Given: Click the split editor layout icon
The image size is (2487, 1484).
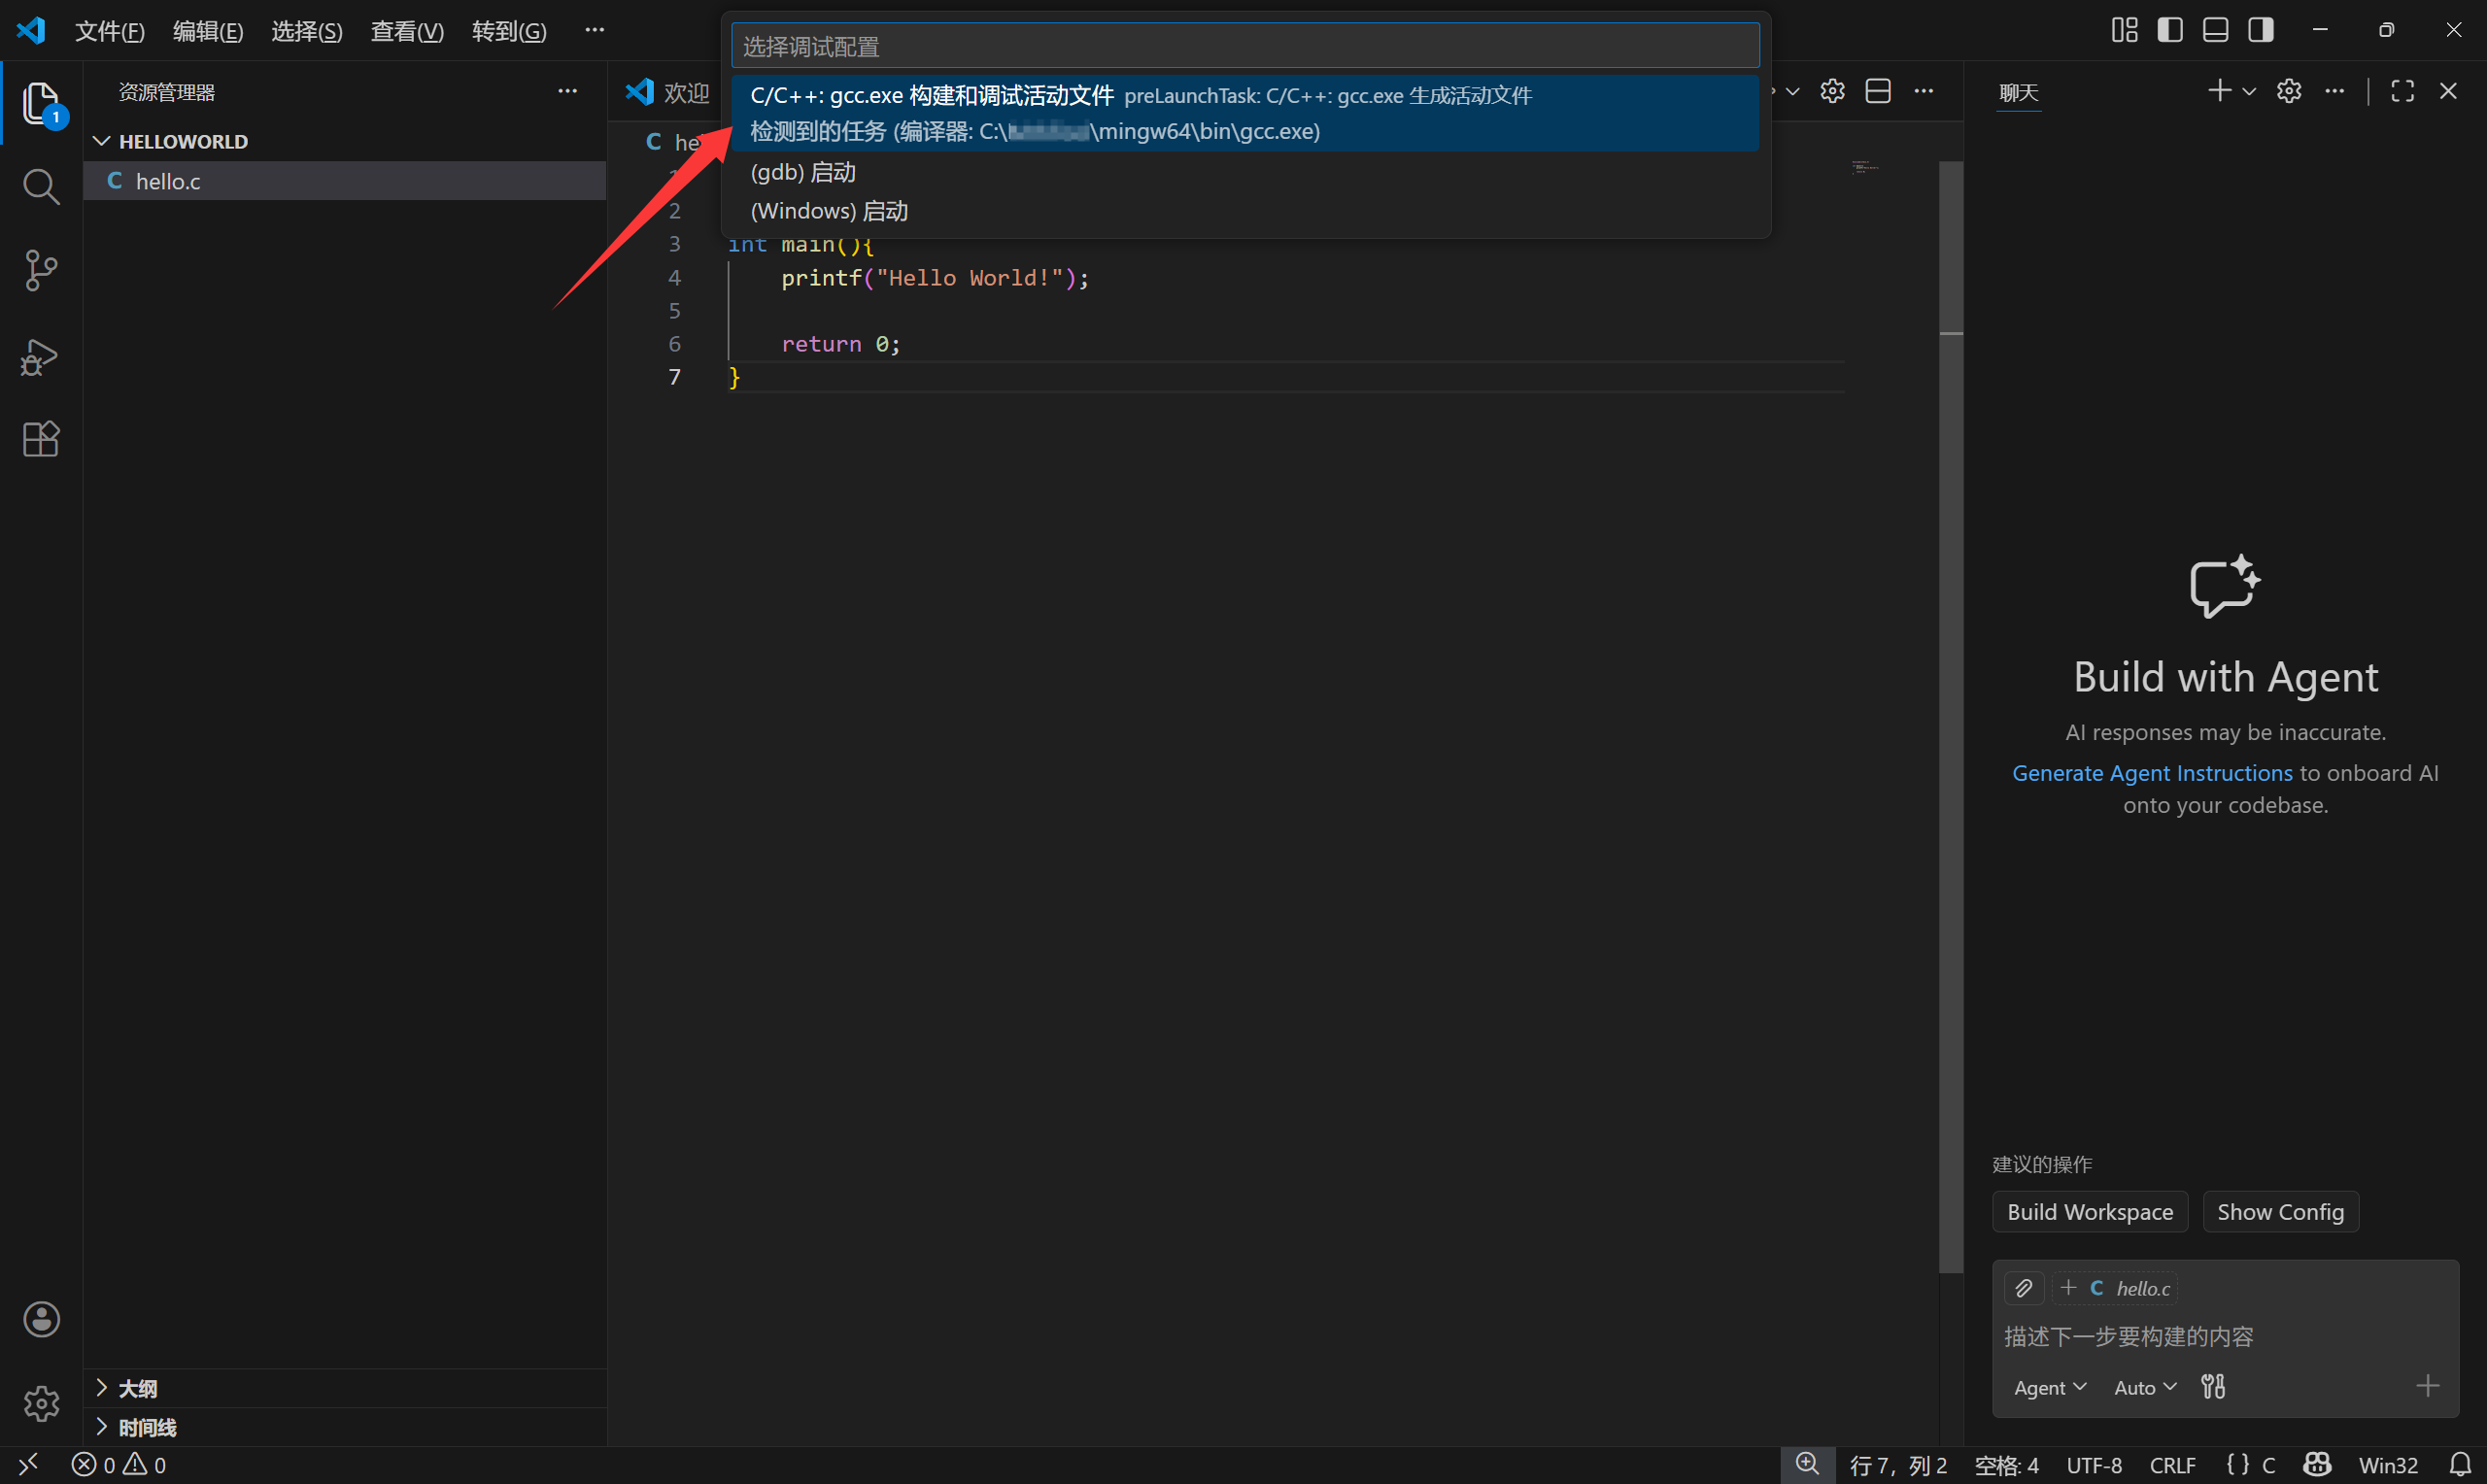Looking at the screenshot, I should pos(1878,91).
